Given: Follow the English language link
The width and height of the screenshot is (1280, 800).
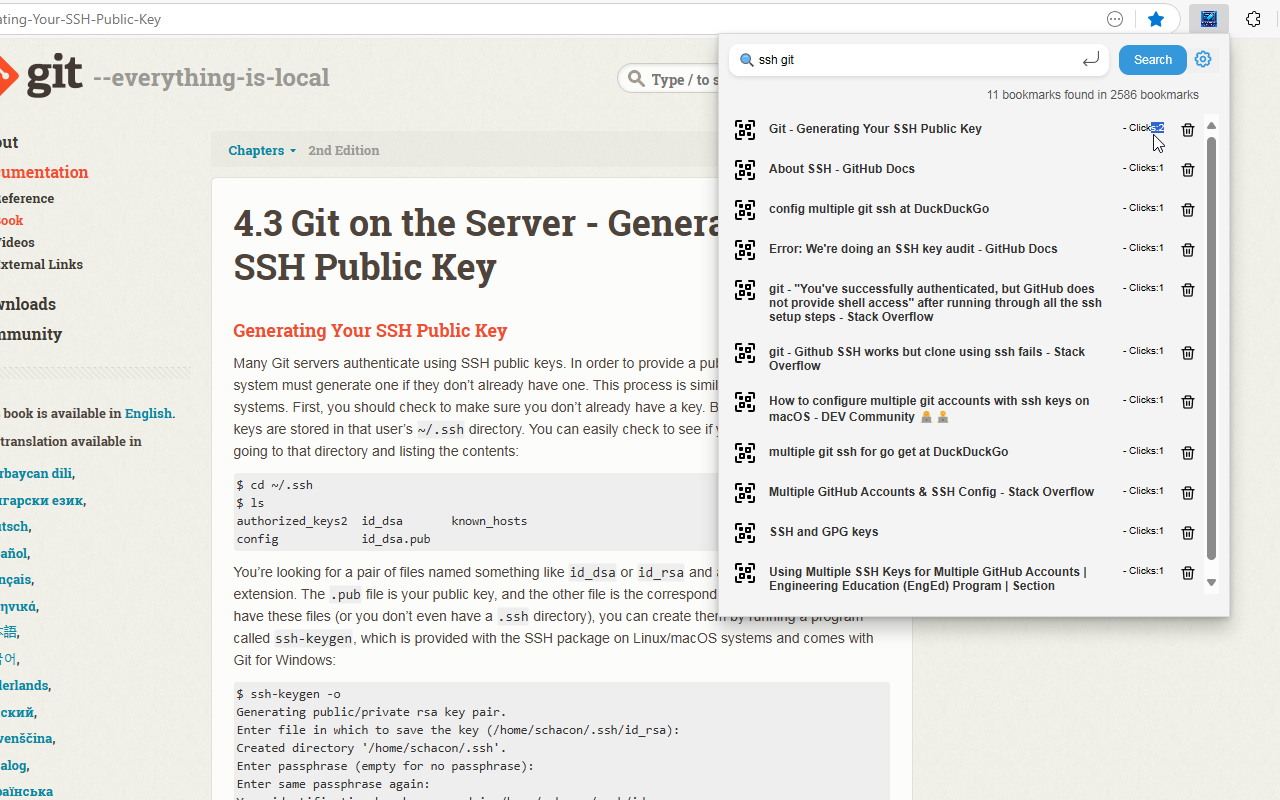Looking at the screenshot, I should [x=148, y=413].
